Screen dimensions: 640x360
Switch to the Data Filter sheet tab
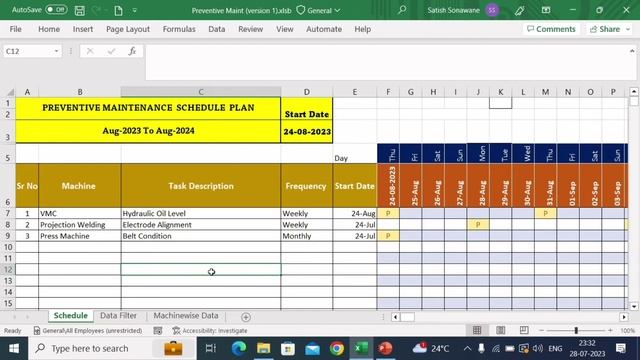pos(118,316)
